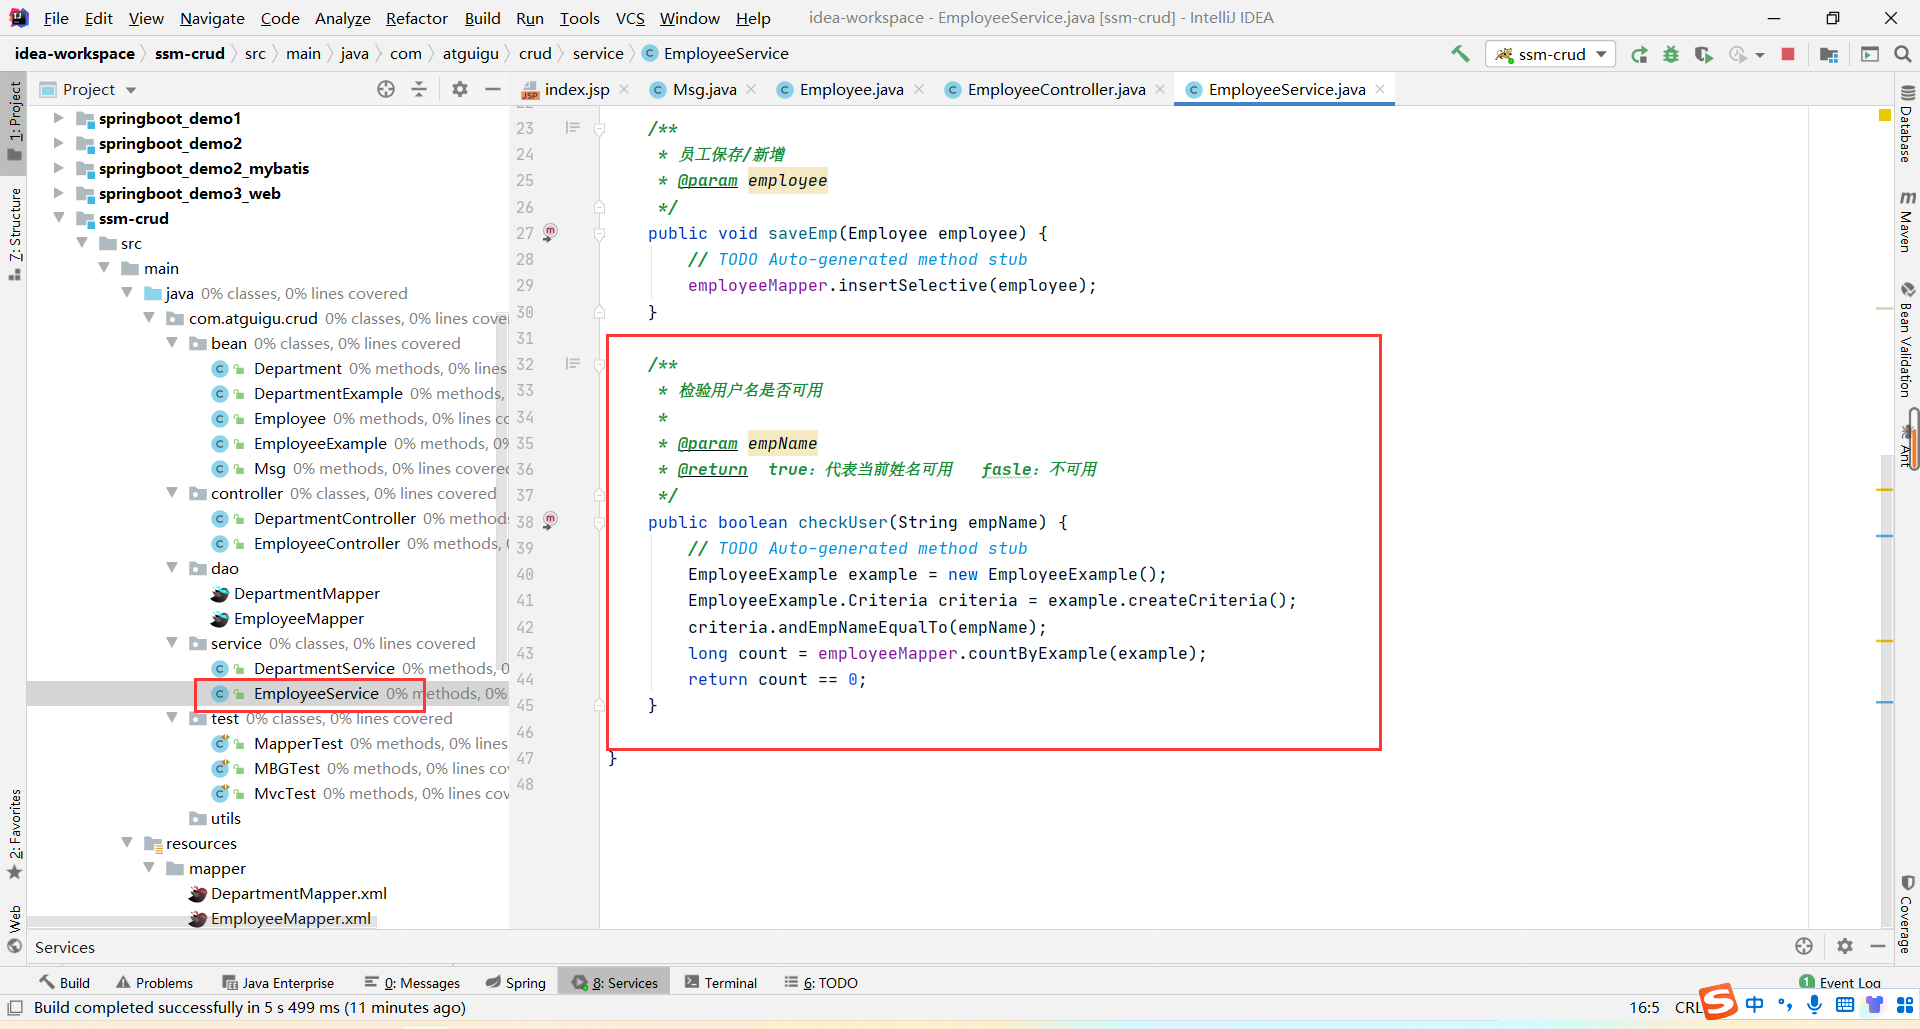
Task: Click the yellow inspection indicator at editor top-right
Action: pos(1885,116)
